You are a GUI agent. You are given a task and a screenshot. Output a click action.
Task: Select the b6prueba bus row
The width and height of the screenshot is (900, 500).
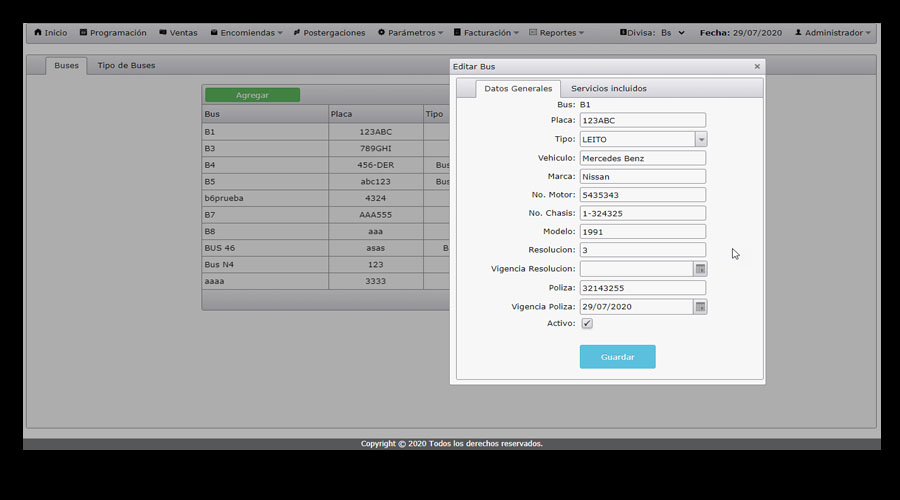pyautogui.click(x=326, y=199)
